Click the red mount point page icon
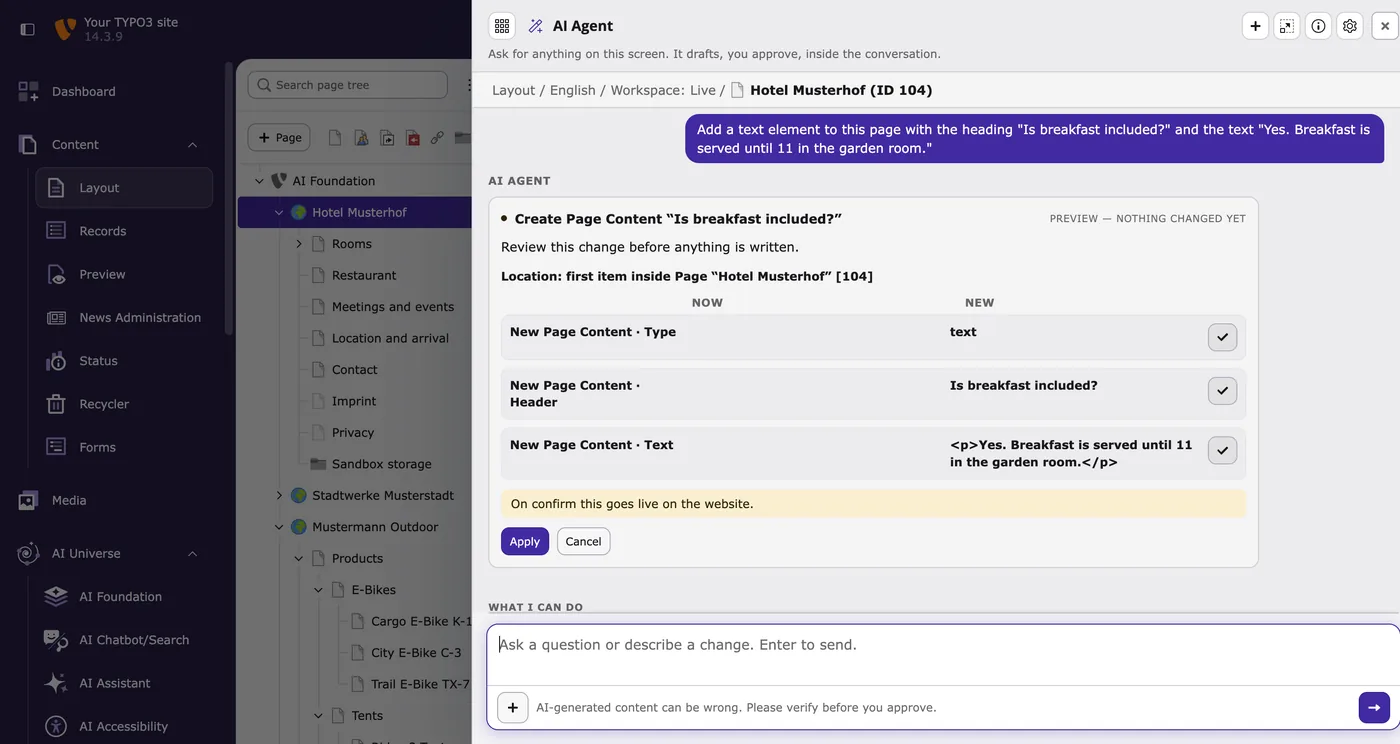 [413, 138]
